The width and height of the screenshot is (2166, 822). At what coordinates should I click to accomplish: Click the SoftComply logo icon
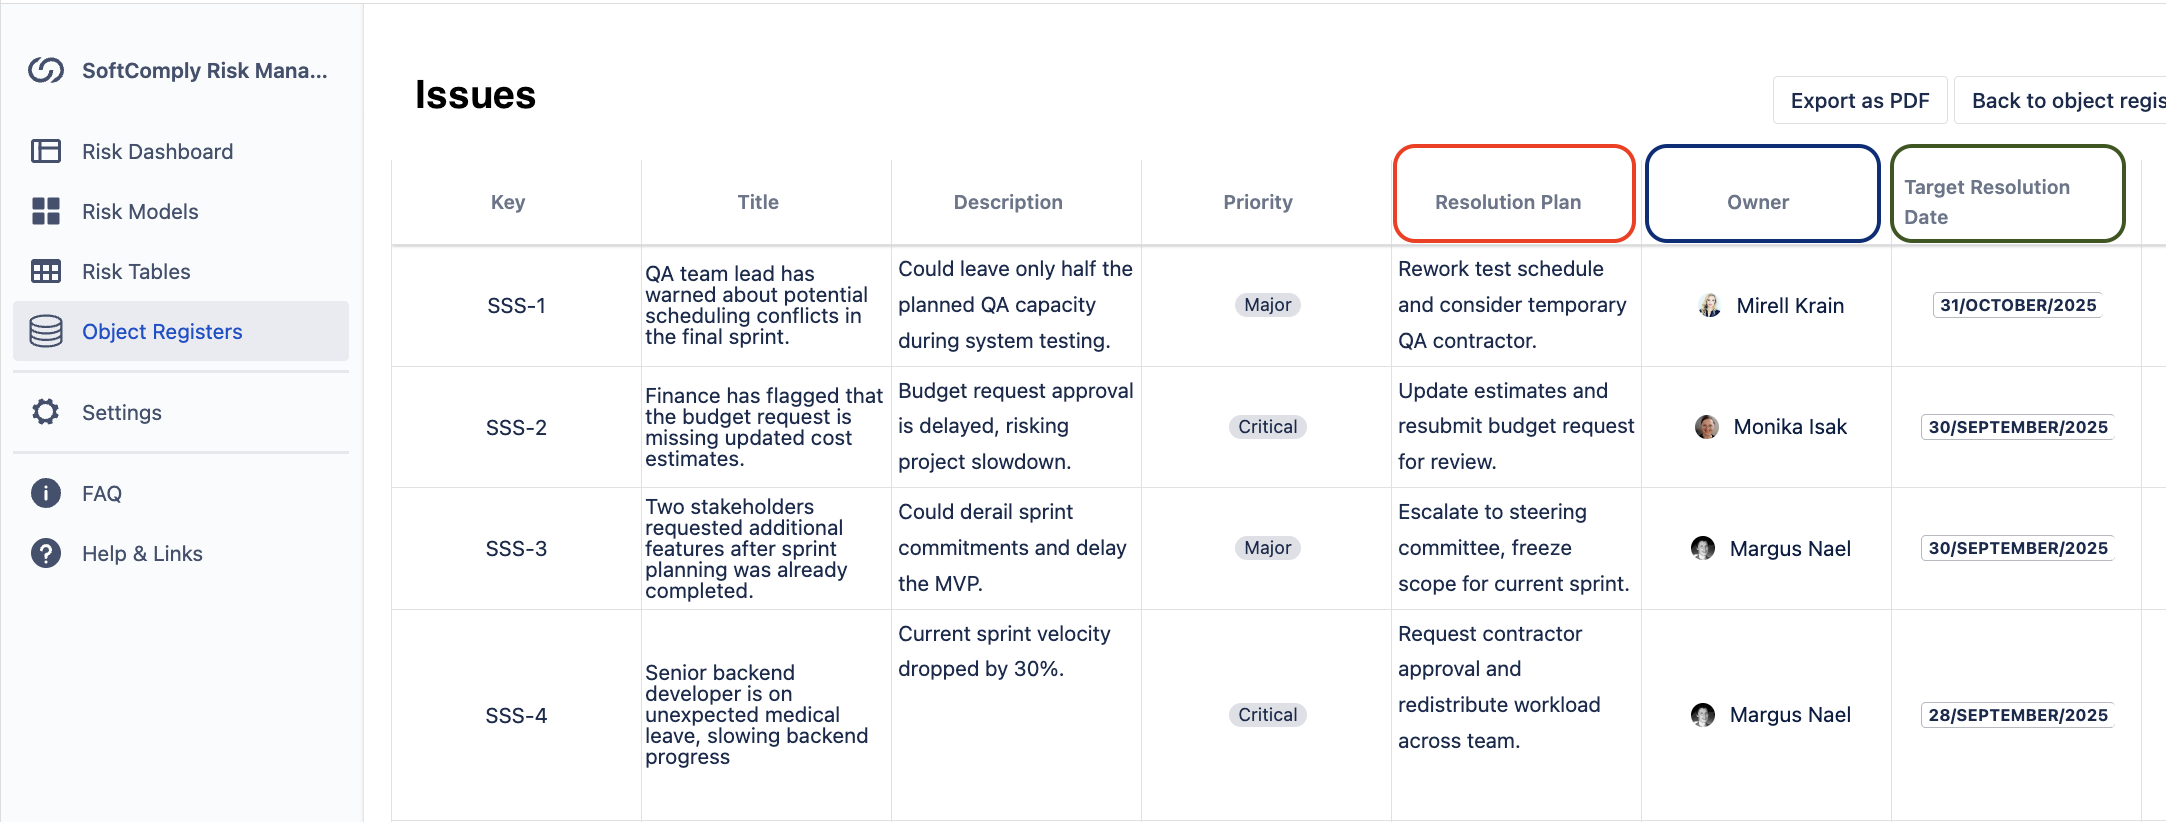[x=46, y=70]
